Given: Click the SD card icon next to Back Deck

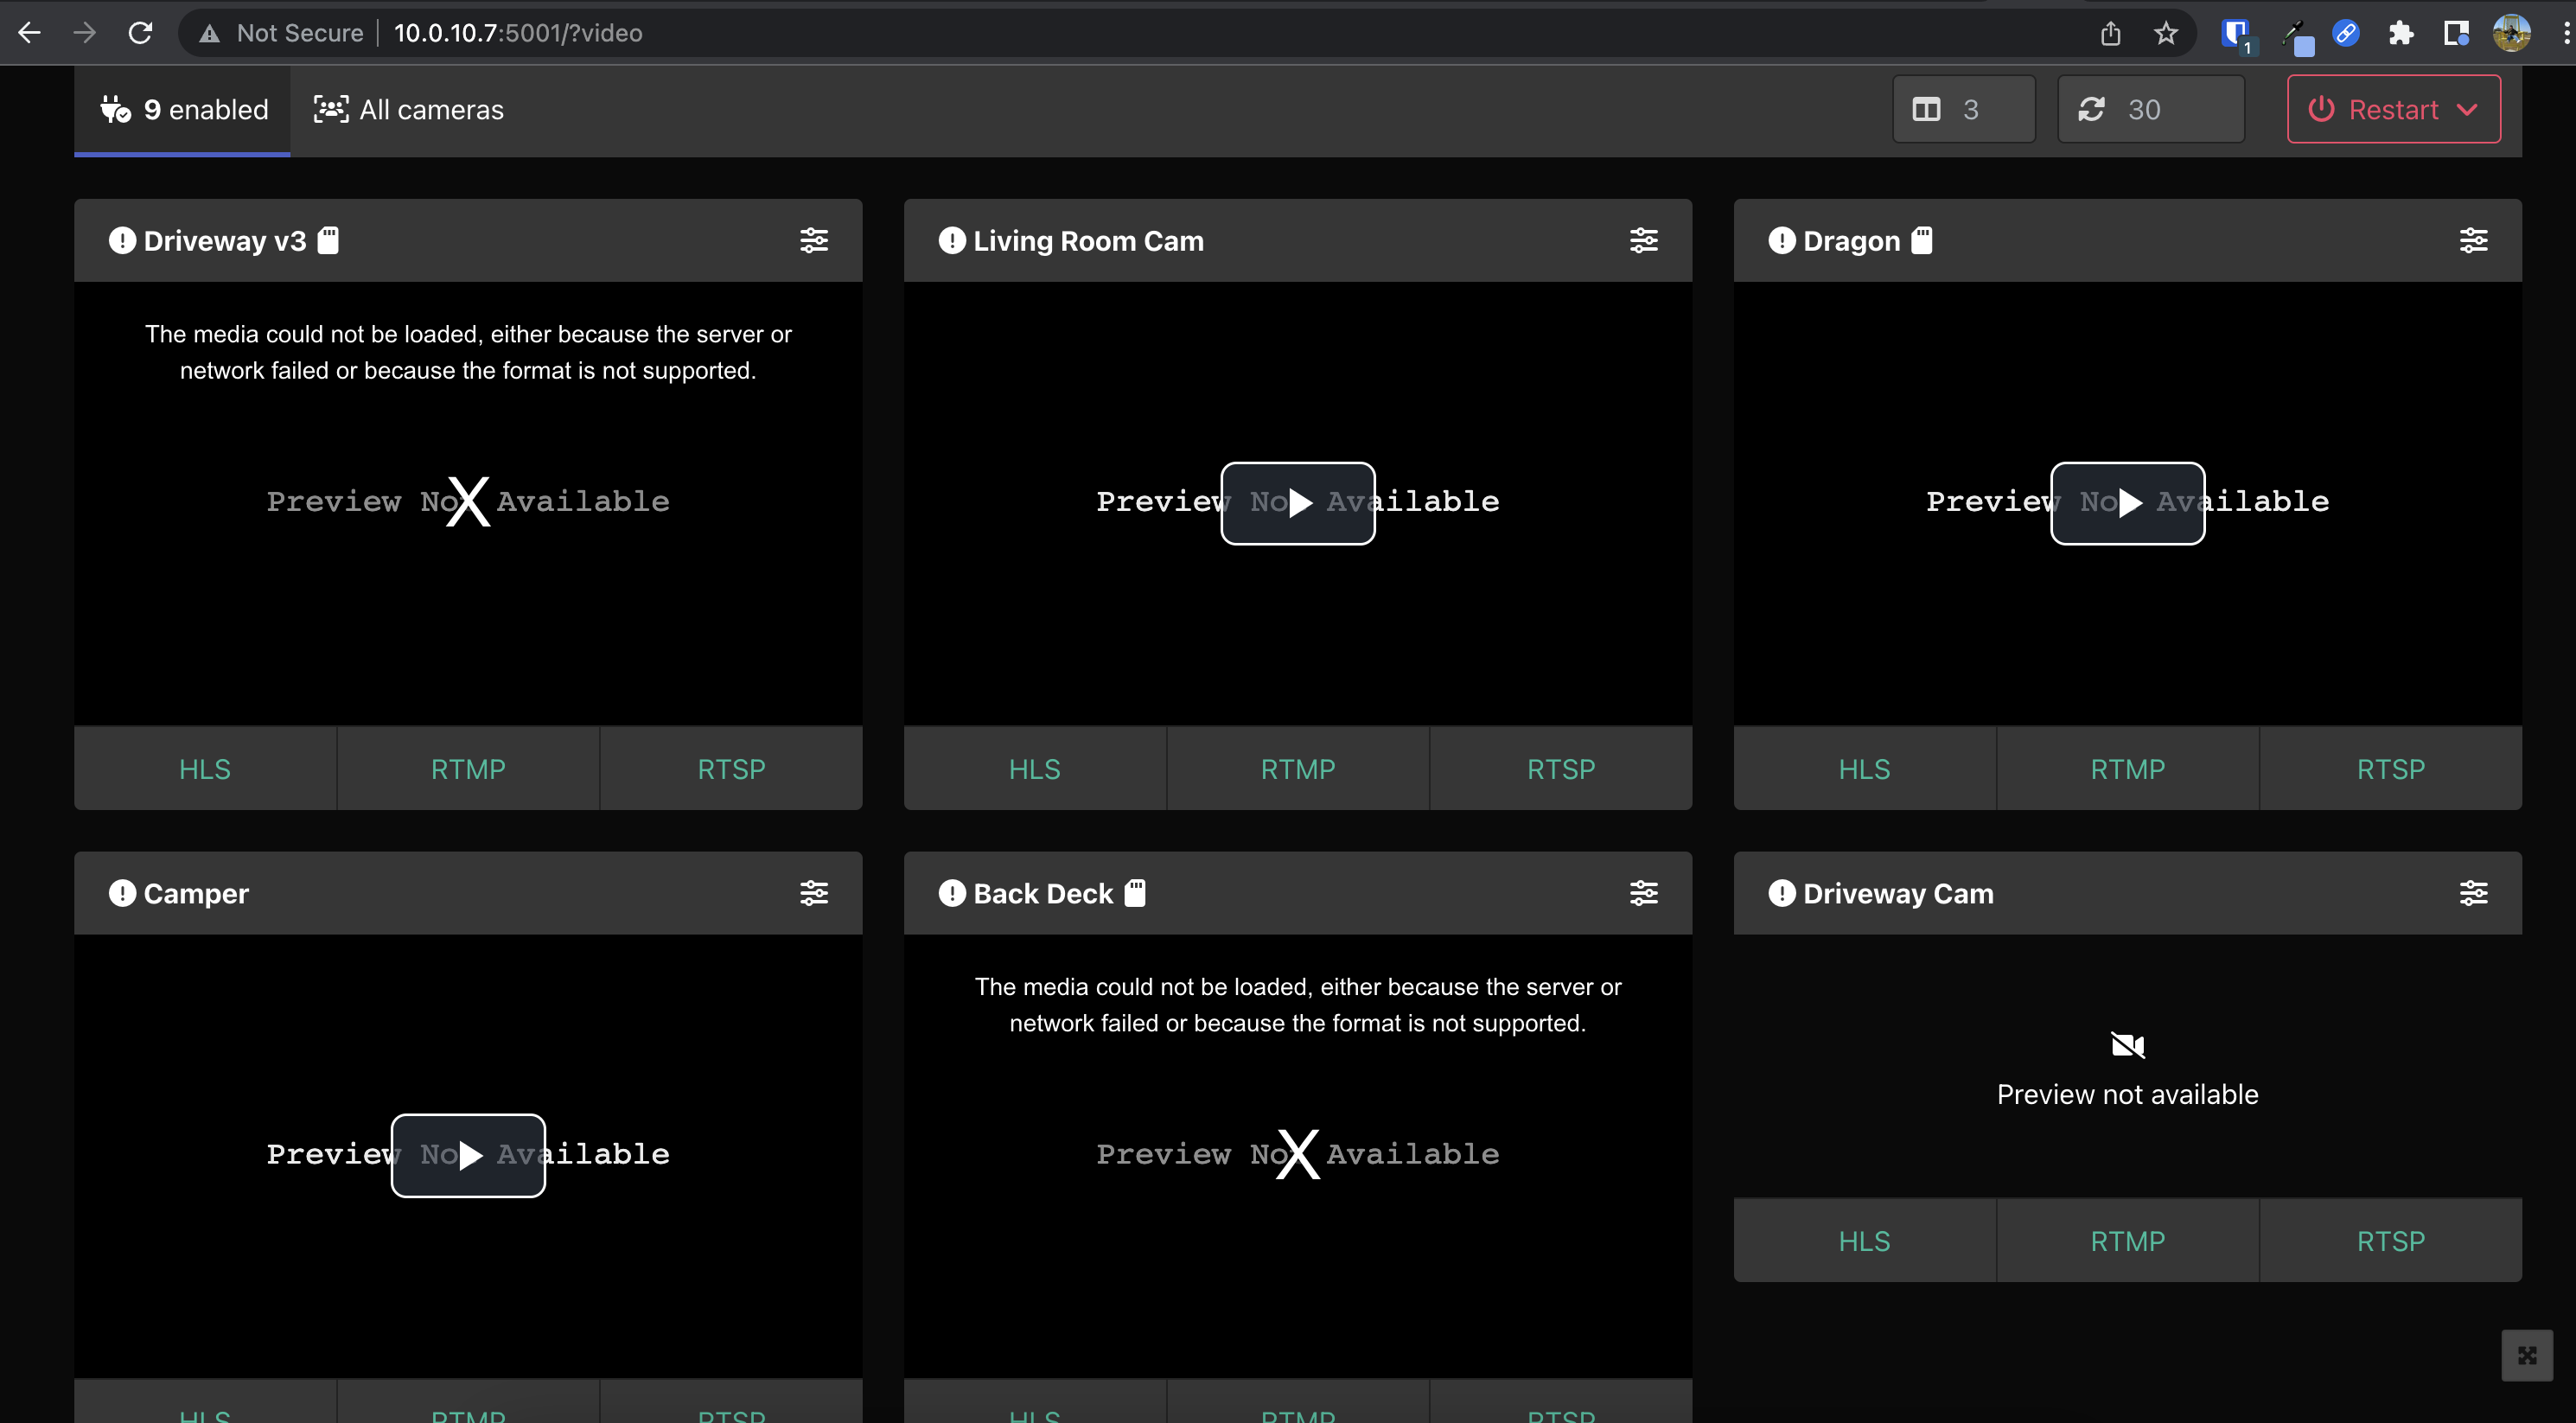Looking at the screenshot, I should point(1135,893).
